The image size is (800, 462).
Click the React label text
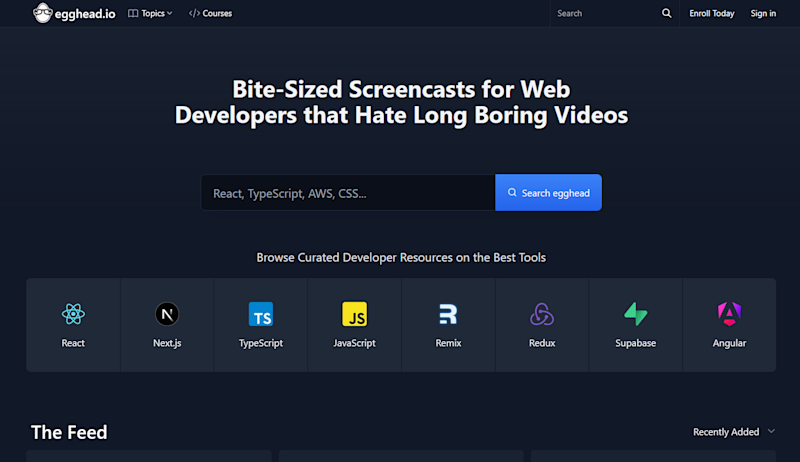[73, 343]
